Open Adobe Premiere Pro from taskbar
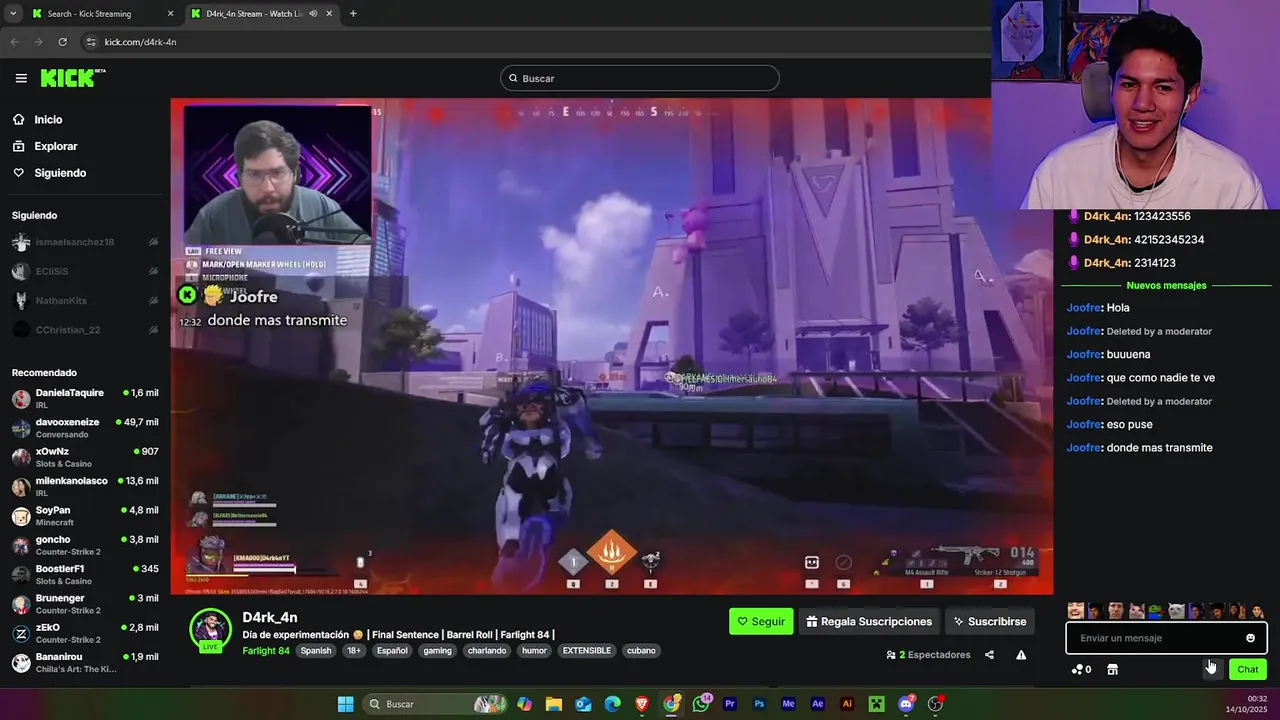Viewport: 1280px width, 720px height. click(730, 704)
